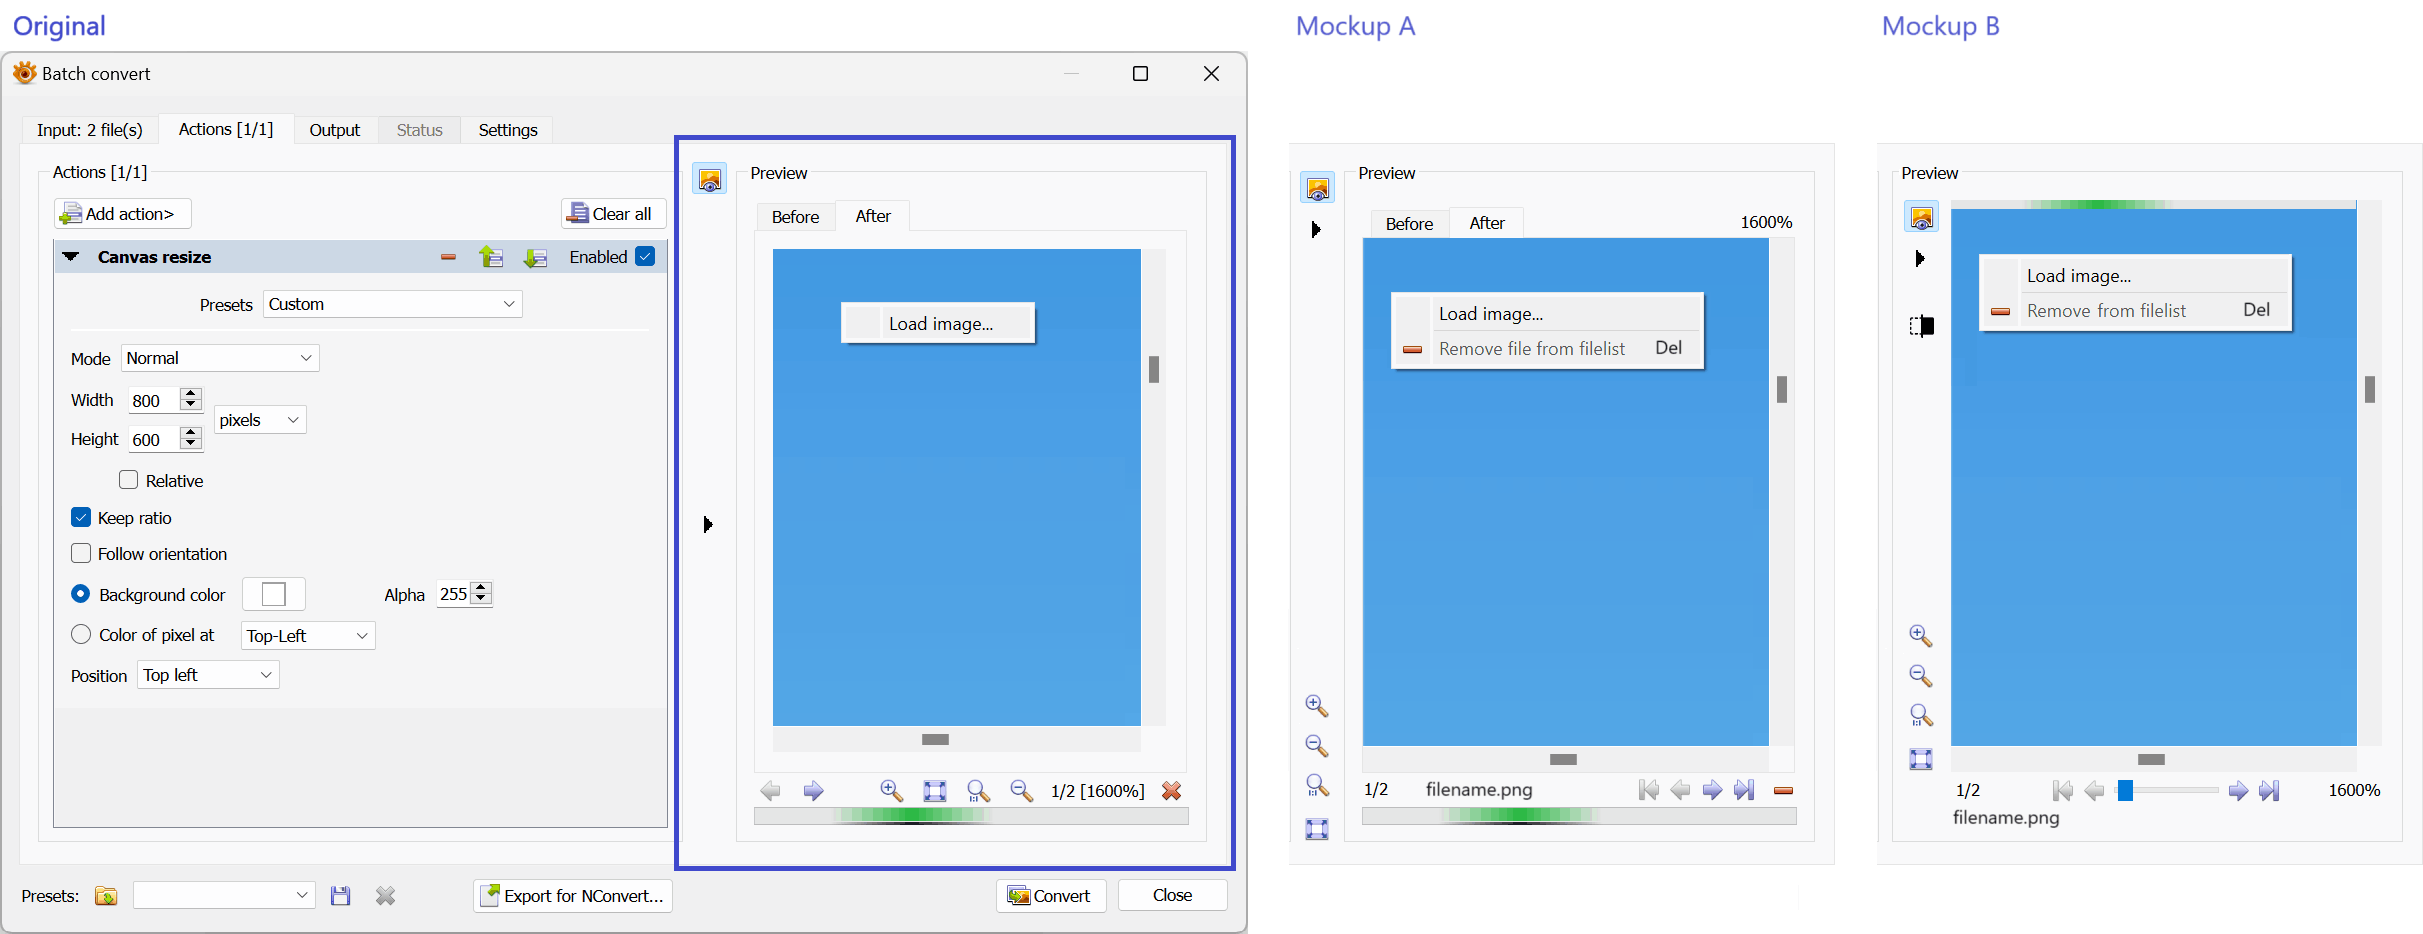Click the Clear all button
Screen dimensions: 2423x934
click(613, 214)
